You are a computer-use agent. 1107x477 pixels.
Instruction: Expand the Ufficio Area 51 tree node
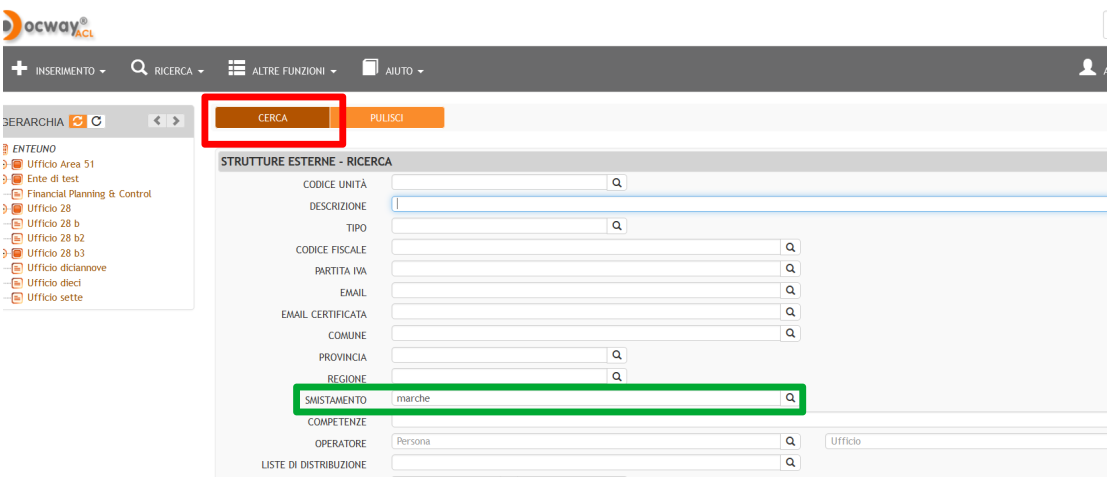5,164
